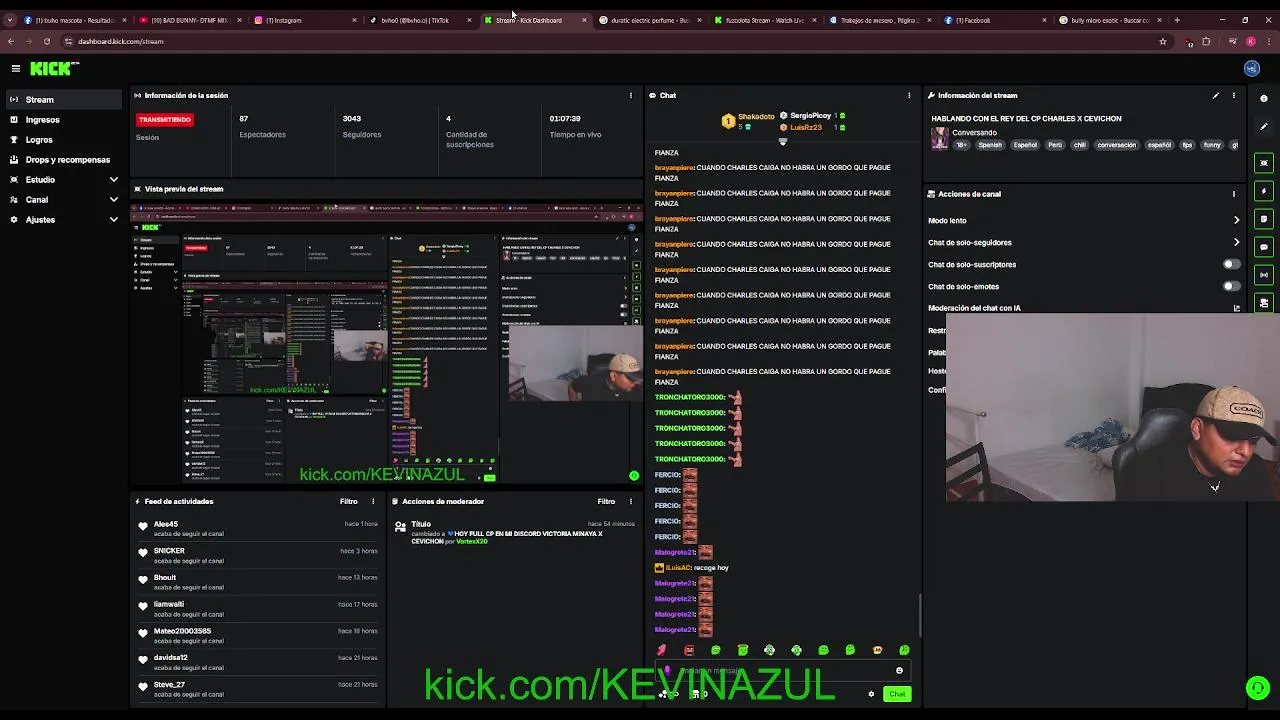Open Modo lento options arrow
This screenshot has height=720, width=1280.
(1236, 220)
